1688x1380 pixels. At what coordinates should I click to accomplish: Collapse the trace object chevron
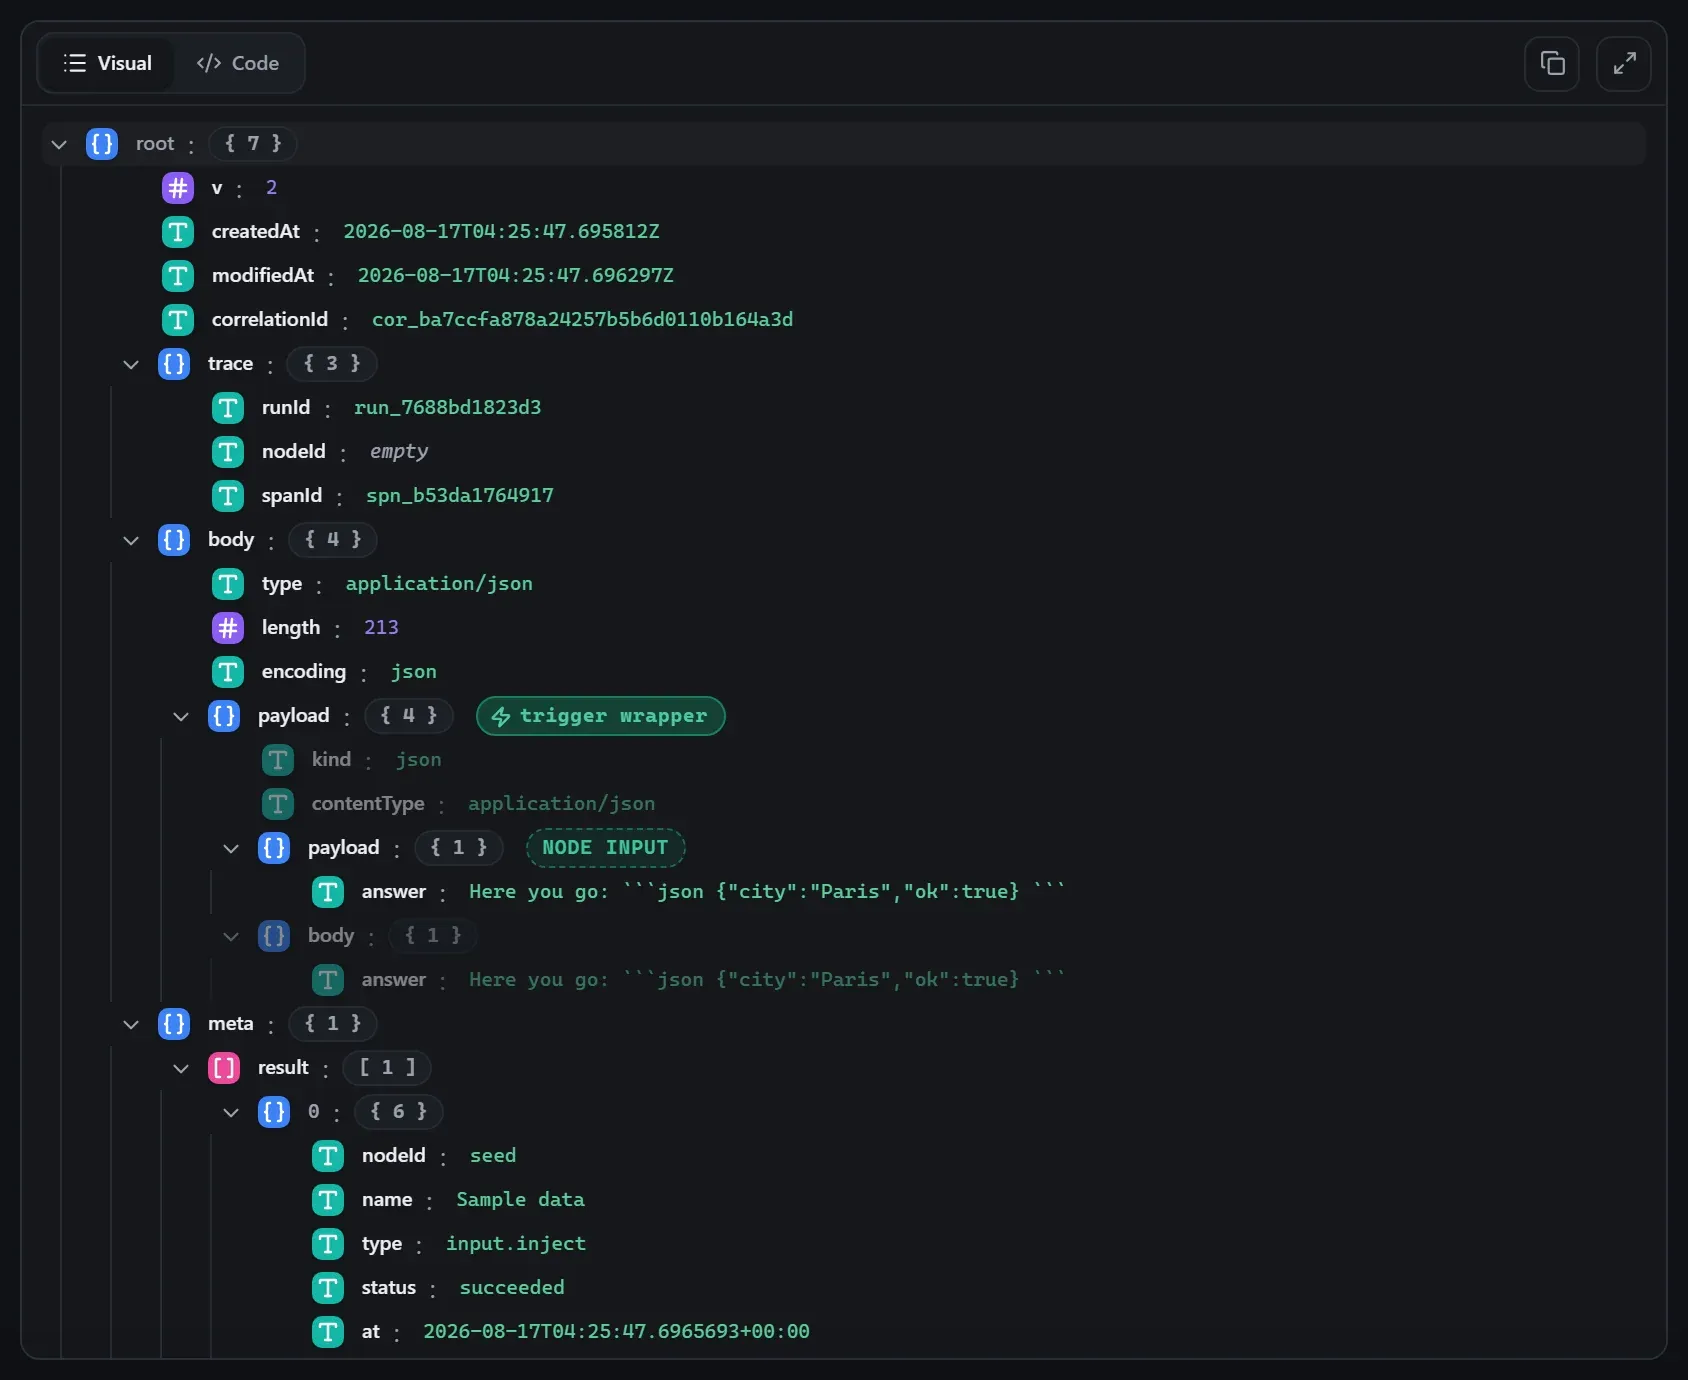tap(131, 364)
